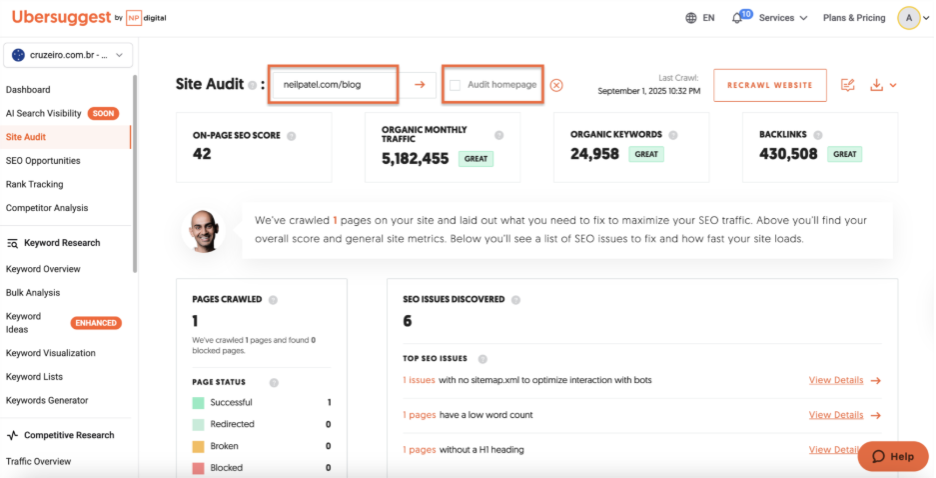This screenshot has height=478, width=936.
Task: Click yellow Broken status swatch
Action: click(x=198, y=446)
